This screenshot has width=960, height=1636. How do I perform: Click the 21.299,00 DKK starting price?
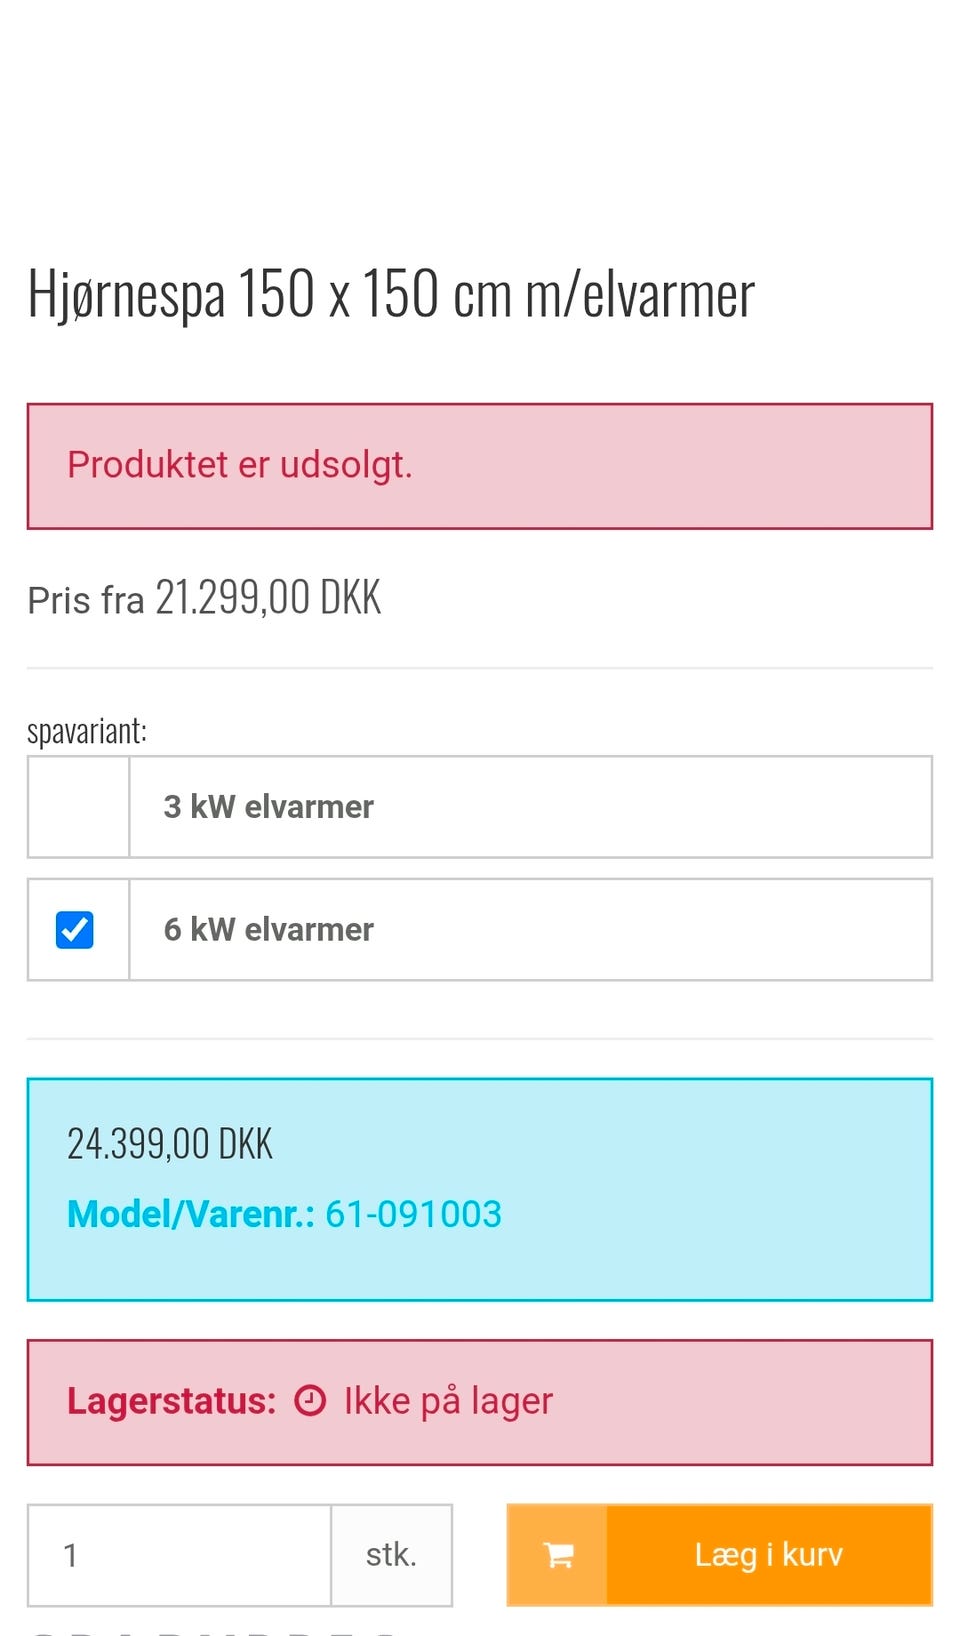point(268,598)
